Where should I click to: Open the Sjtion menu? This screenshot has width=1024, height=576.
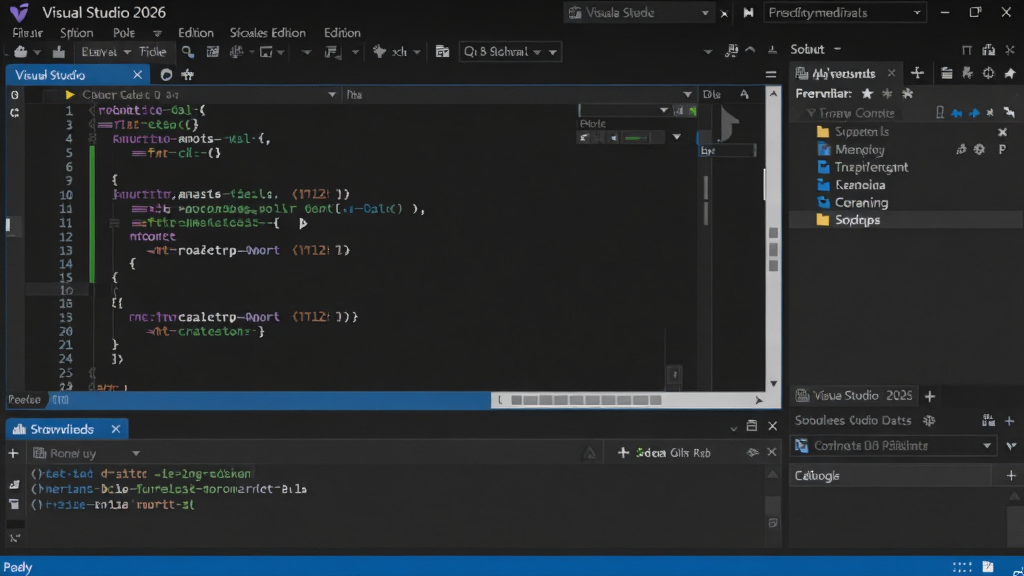pyautogui.click(x=76, y=33)
